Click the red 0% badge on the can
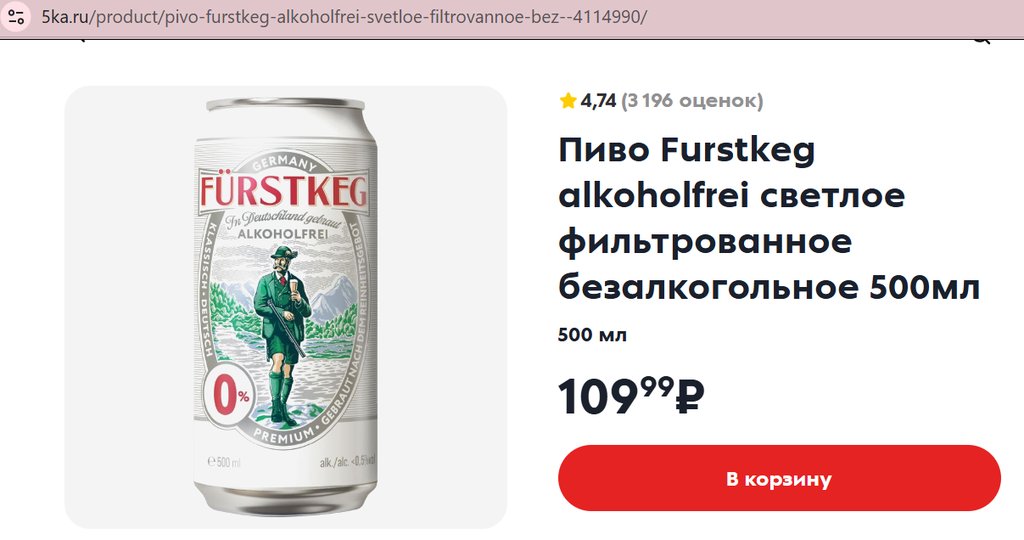The image size is (1024, 540). coord(229,396)
